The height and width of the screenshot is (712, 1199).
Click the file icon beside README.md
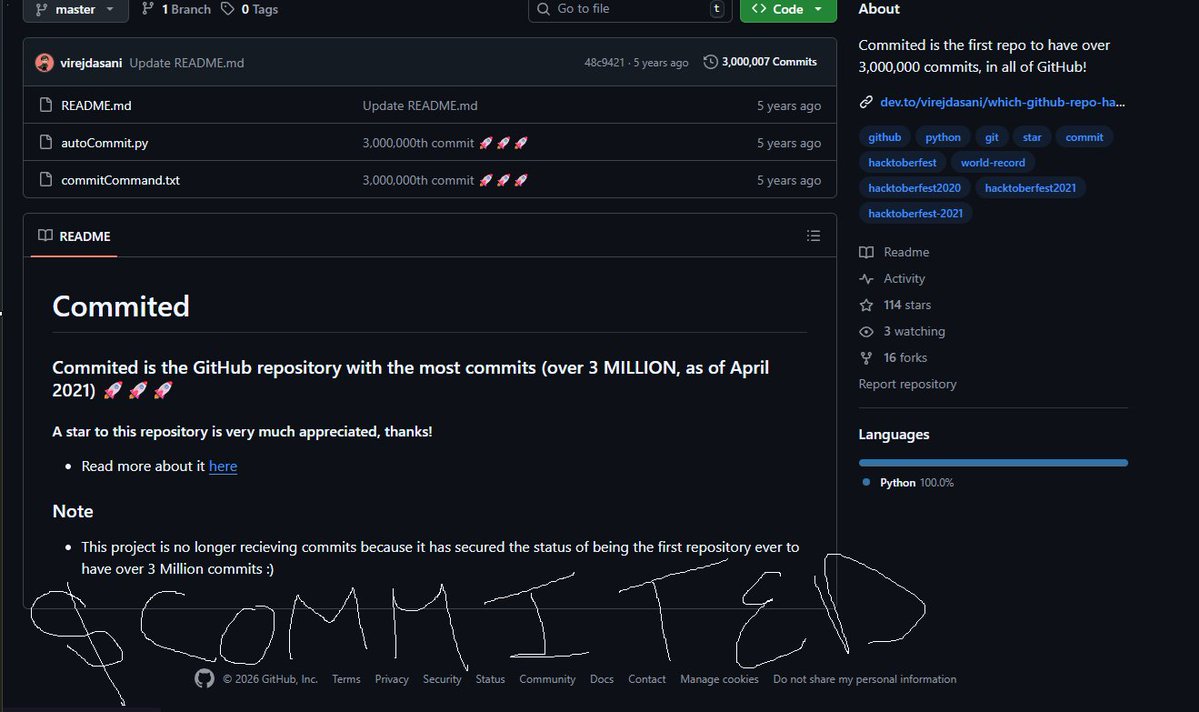click(x=46, y=105)
